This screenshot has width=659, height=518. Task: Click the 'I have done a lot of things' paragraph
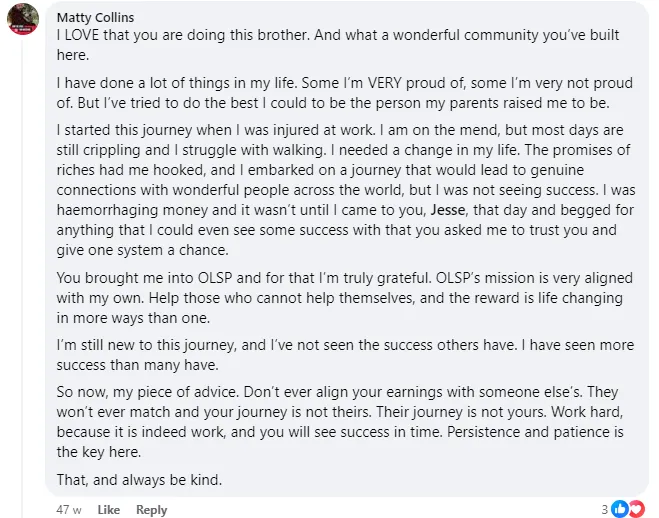pyautogui.click(x=345, y=93)
